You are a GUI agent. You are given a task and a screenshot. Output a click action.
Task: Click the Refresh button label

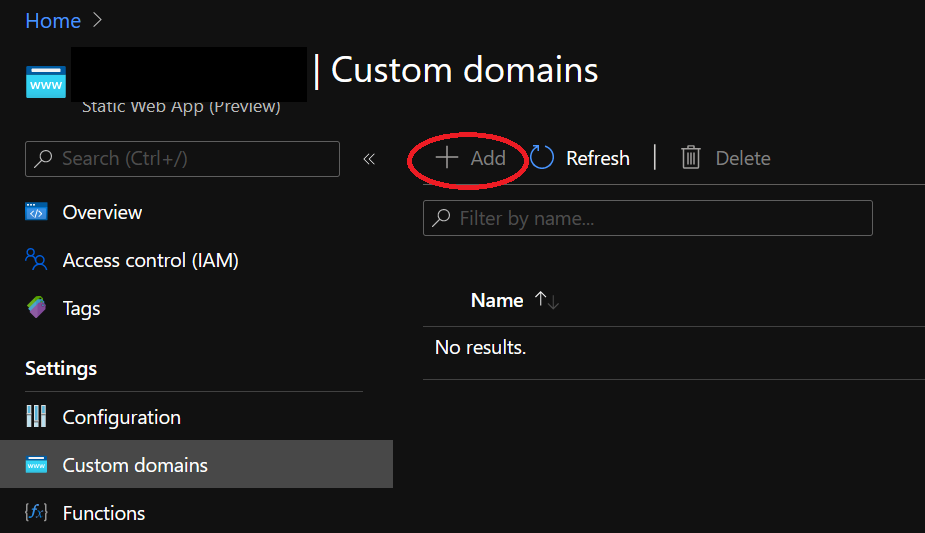(598, 158)
